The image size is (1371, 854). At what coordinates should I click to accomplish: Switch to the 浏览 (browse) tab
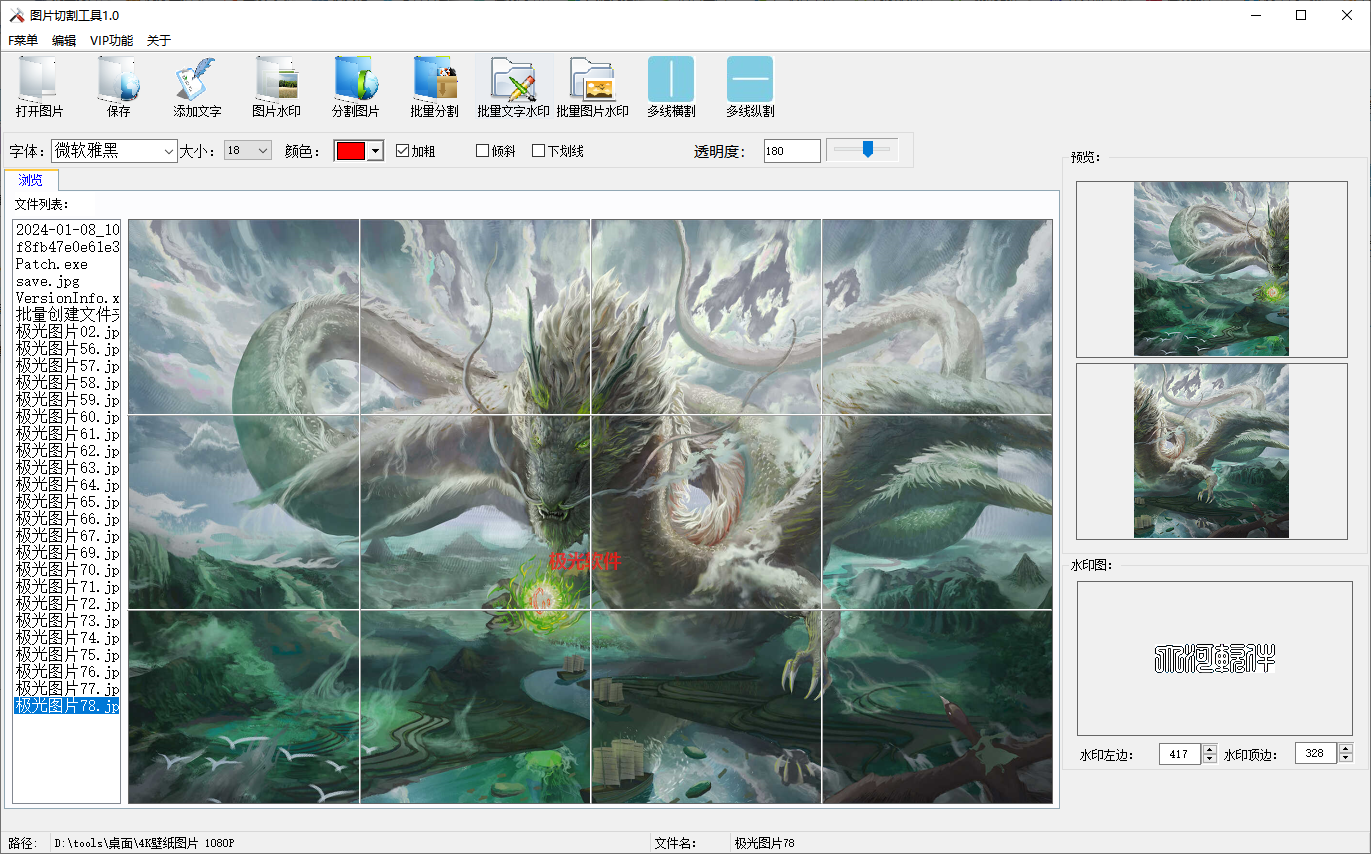point(31,180)
